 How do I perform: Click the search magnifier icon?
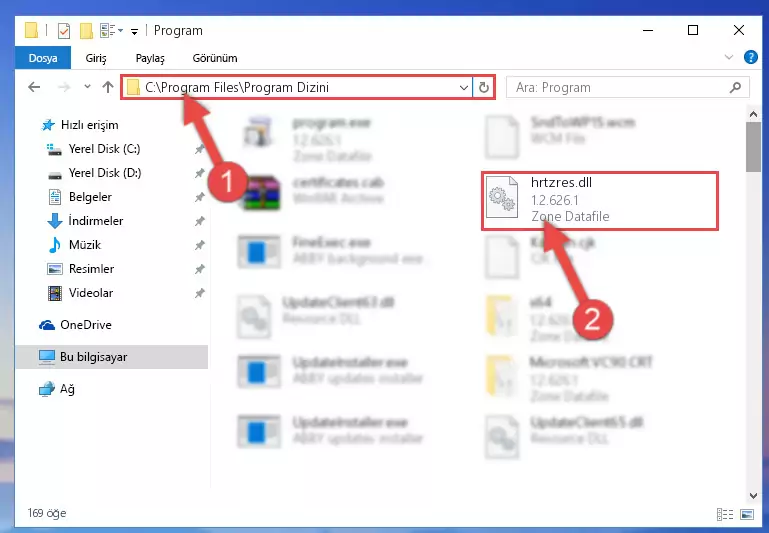tap(735, 87)
